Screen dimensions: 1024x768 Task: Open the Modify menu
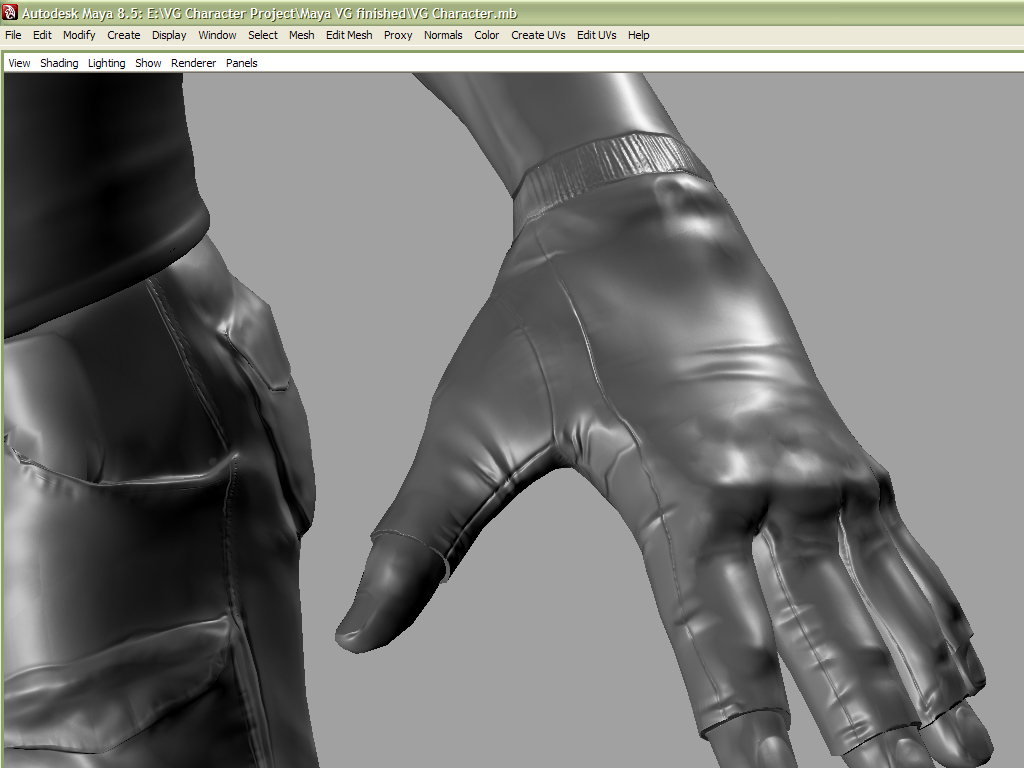(x=79, y=35)
